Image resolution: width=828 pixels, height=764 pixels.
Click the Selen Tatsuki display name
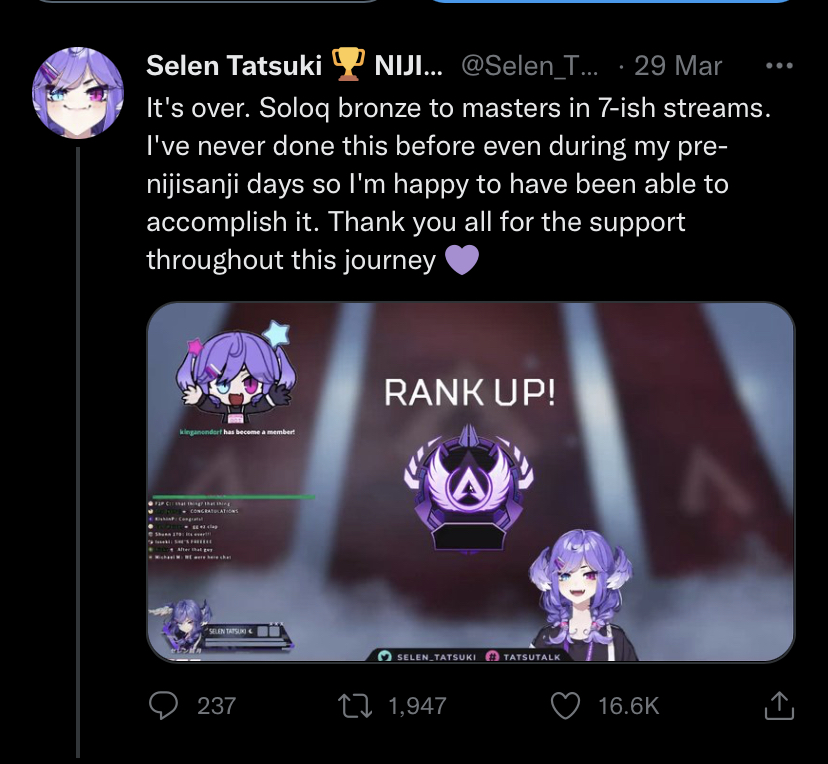pos(234,66)
